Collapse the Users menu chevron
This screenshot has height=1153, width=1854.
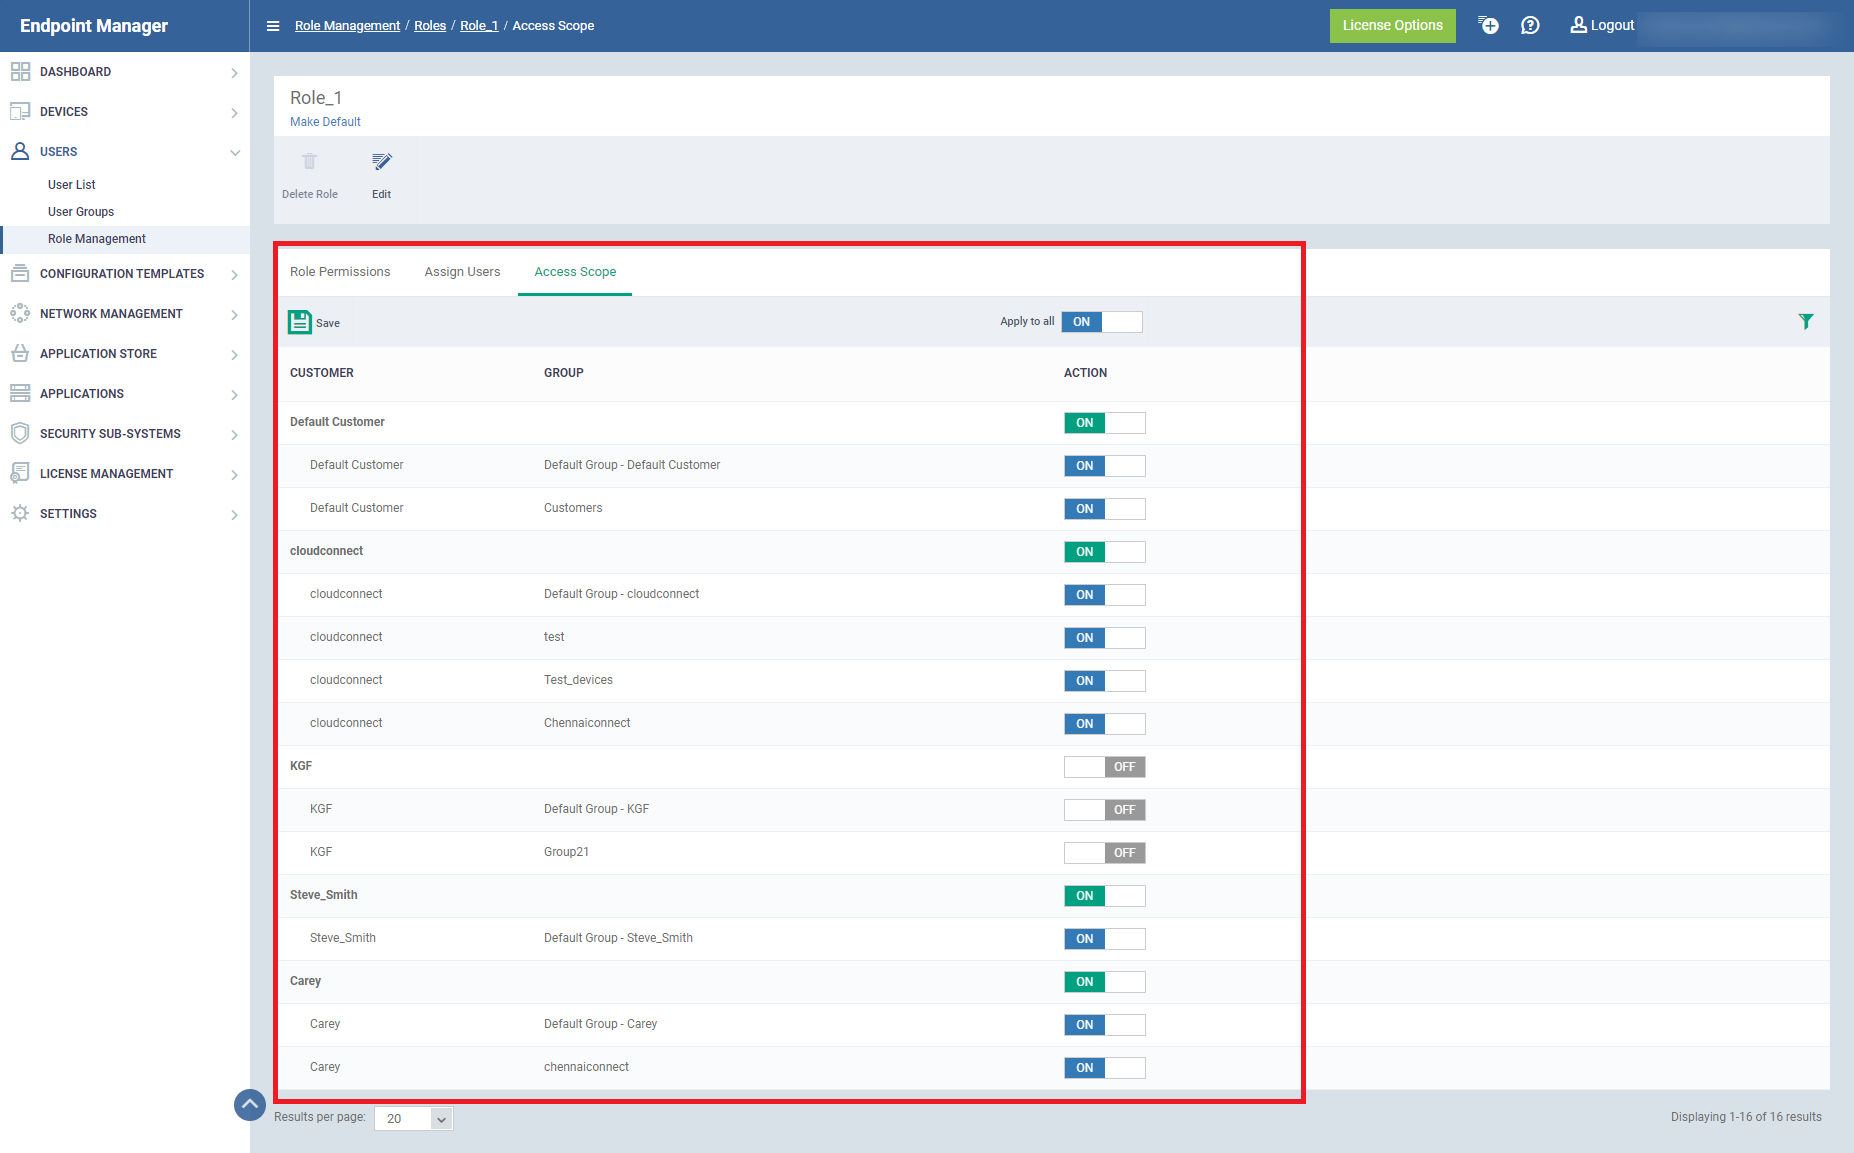(235, 153)
